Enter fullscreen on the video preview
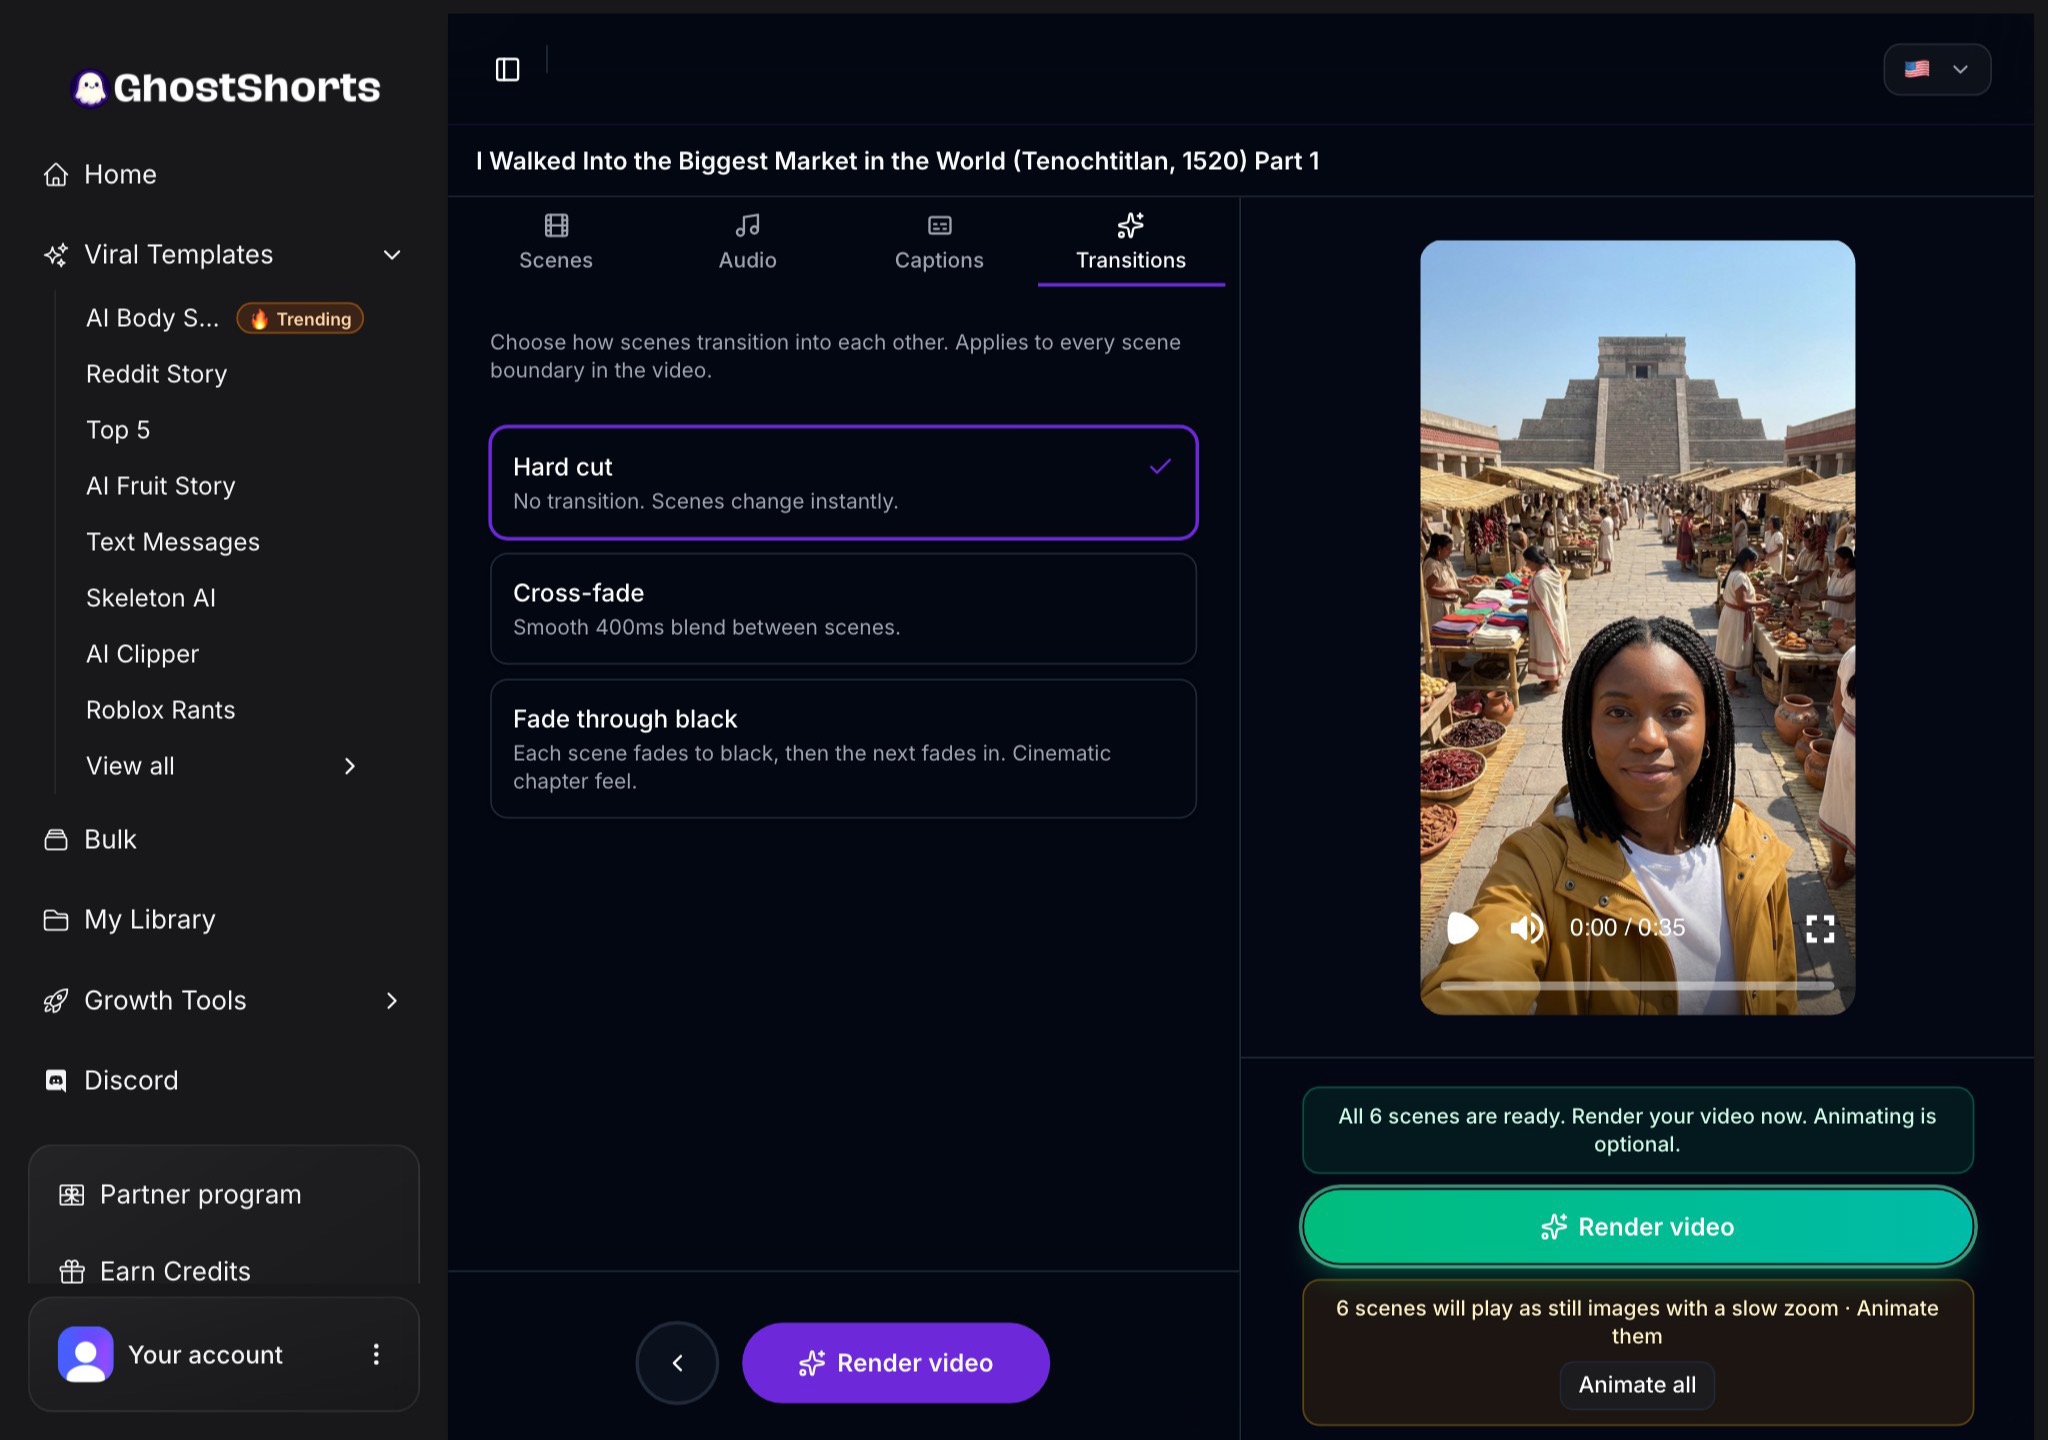2048x1440 pixels. tap(1820, 929)
